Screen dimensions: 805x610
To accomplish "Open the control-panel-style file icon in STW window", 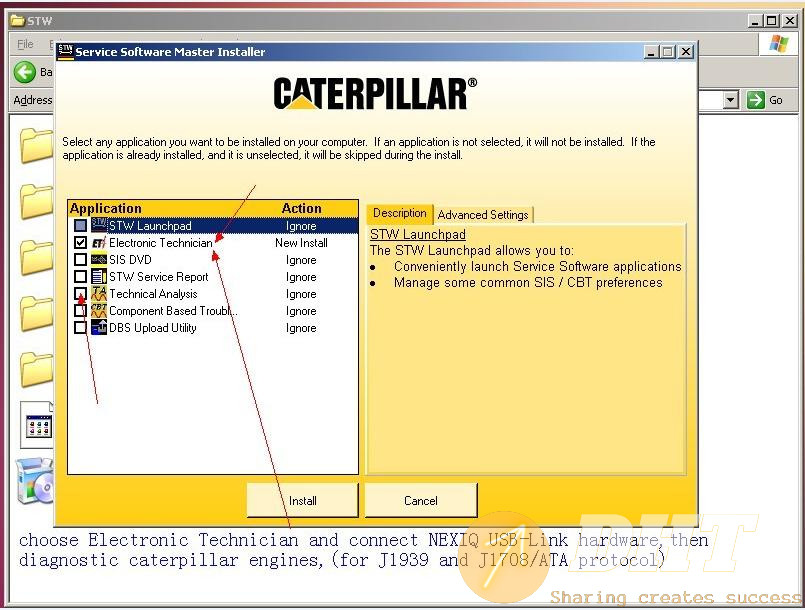I will click(x=37, y=425).
